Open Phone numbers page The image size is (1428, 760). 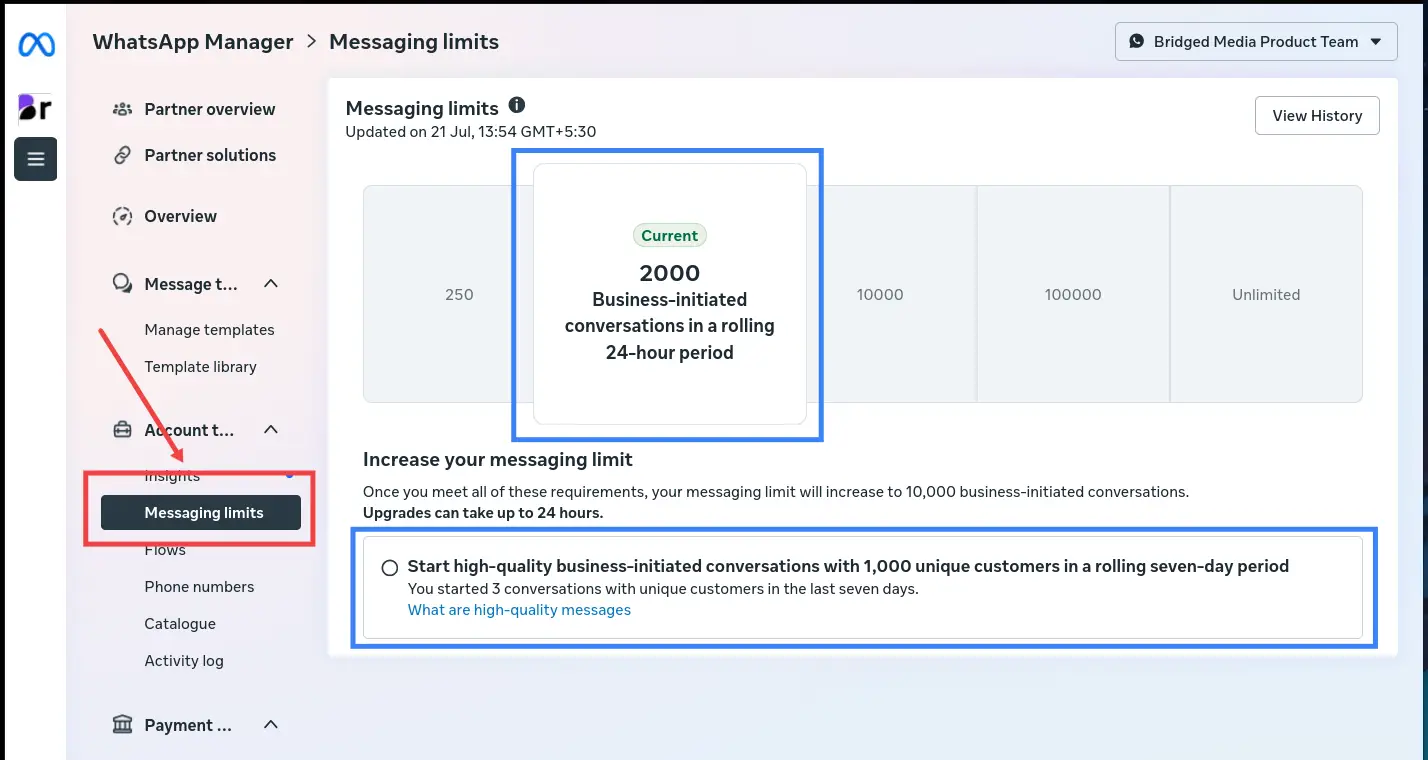(199, 587)
